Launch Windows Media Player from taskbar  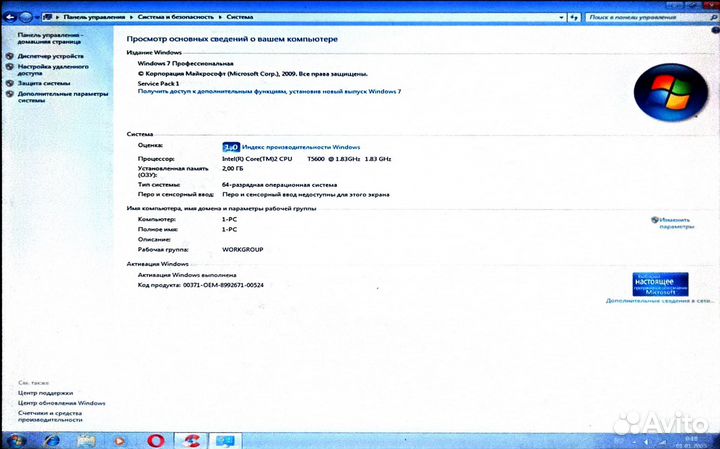pyautogui.click(x=120, y=439)
